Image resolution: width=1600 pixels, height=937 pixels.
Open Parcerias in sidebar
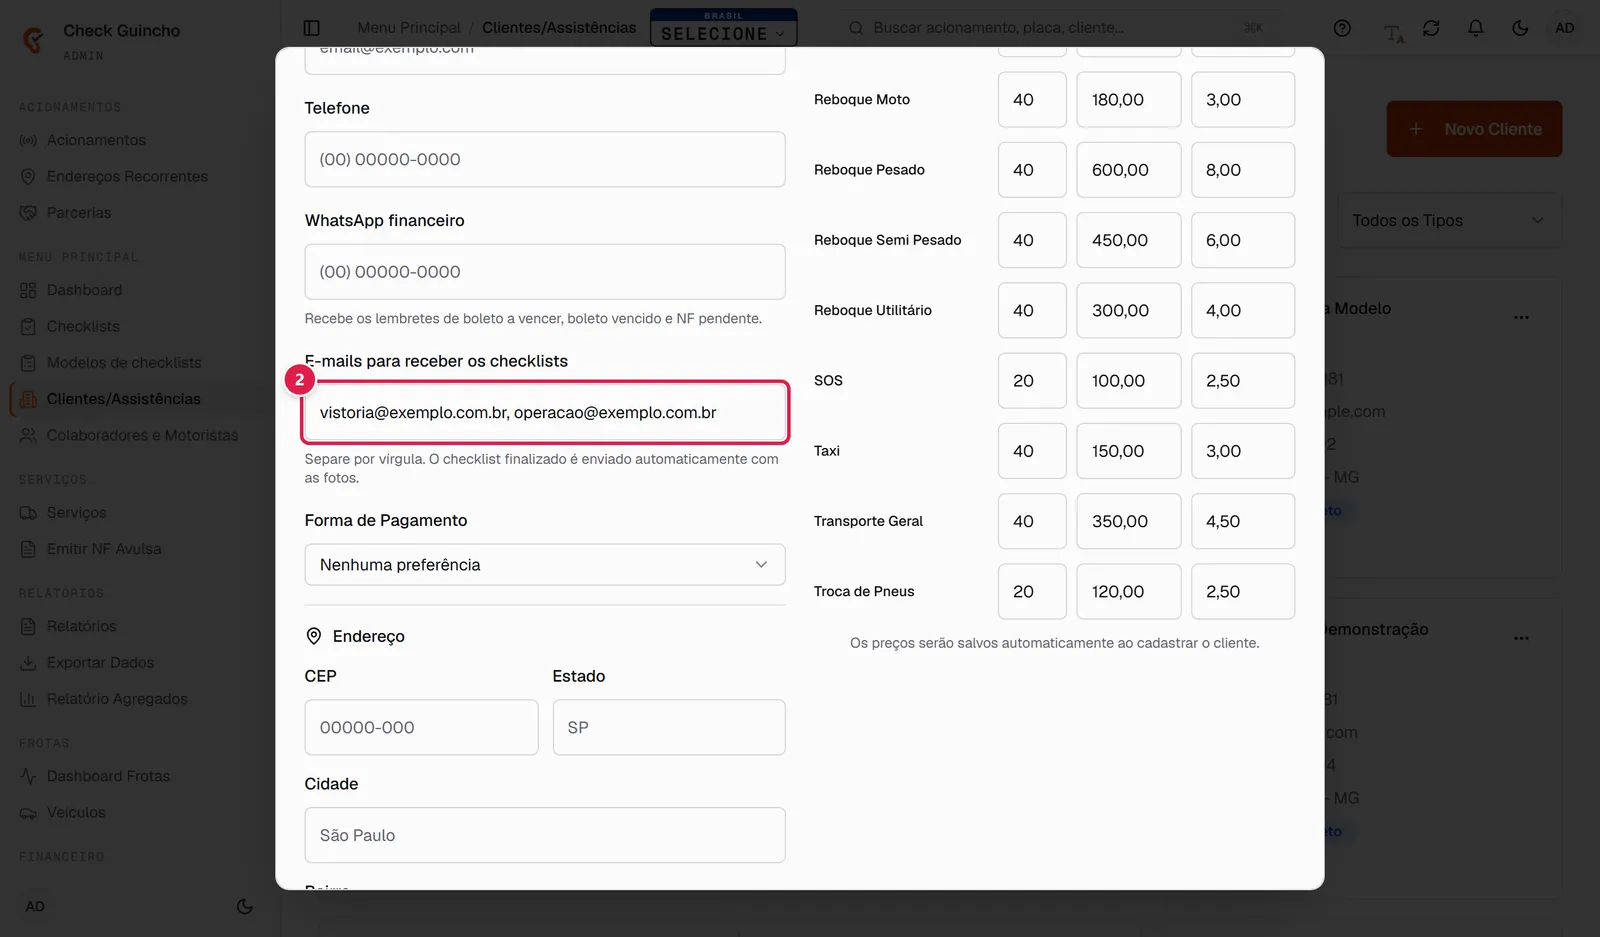click(x=79, y=212)
